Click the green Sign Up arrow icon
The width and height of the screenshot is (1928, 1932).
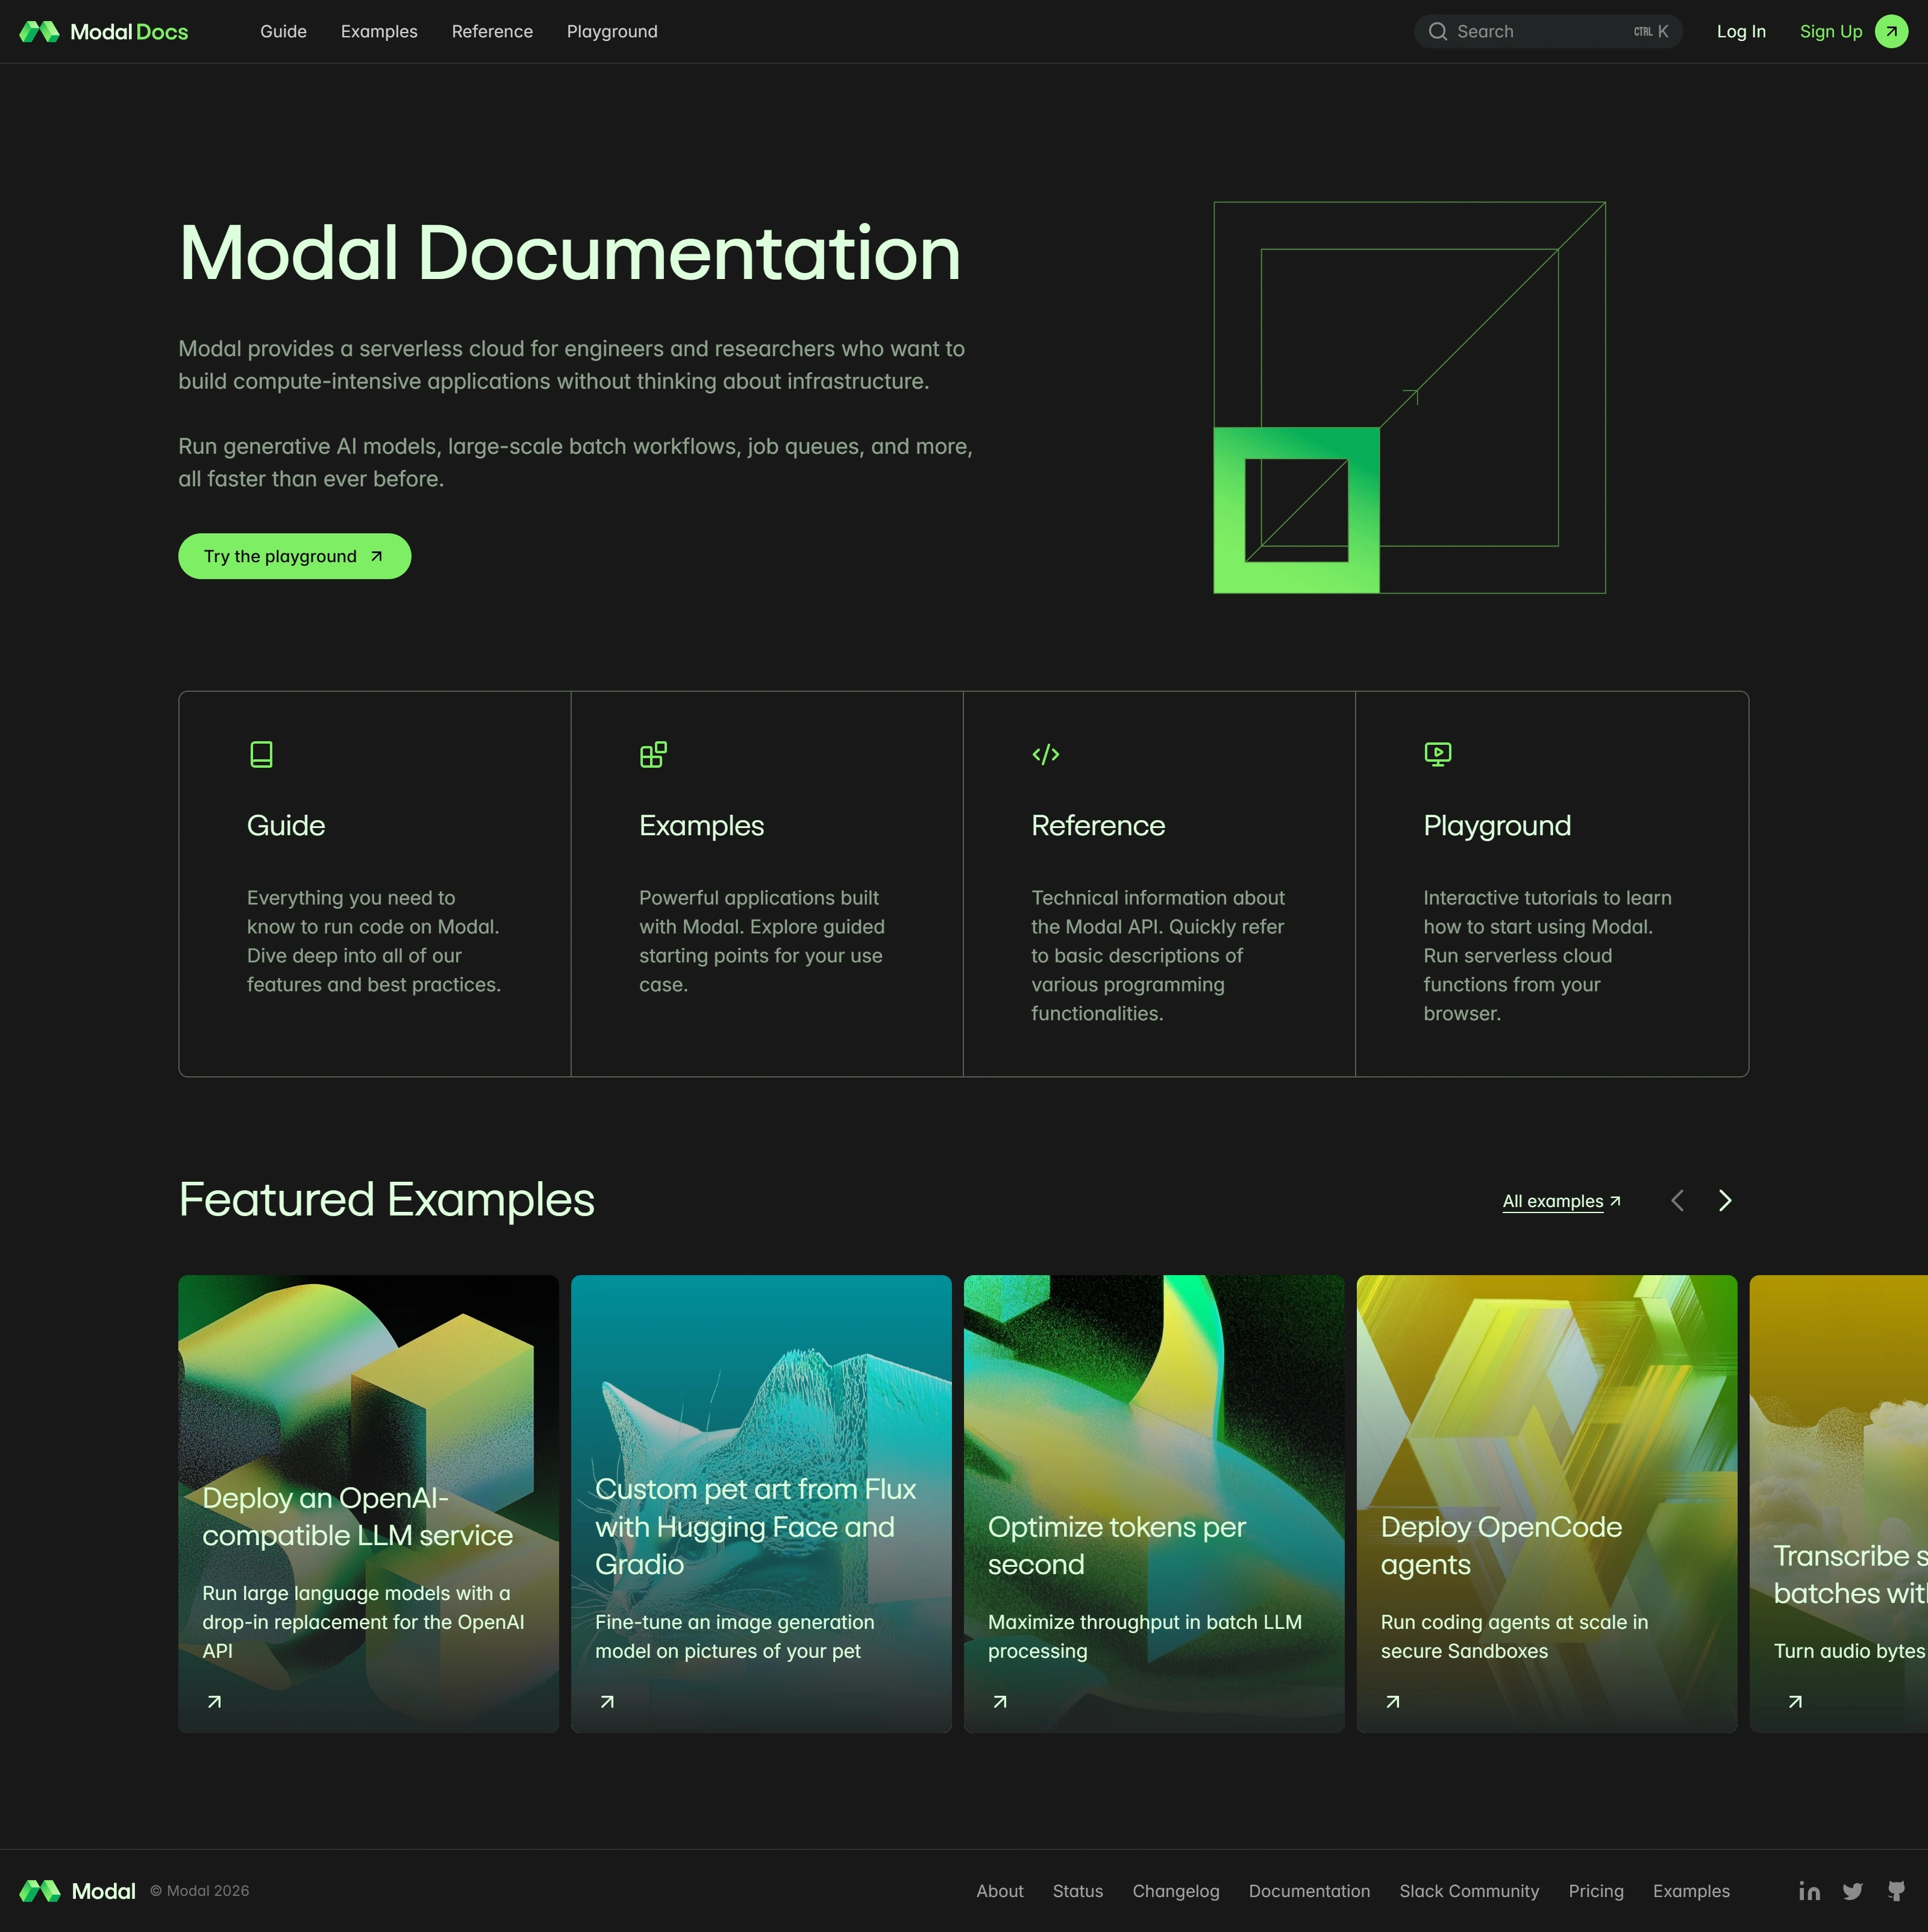[1891, 32]
